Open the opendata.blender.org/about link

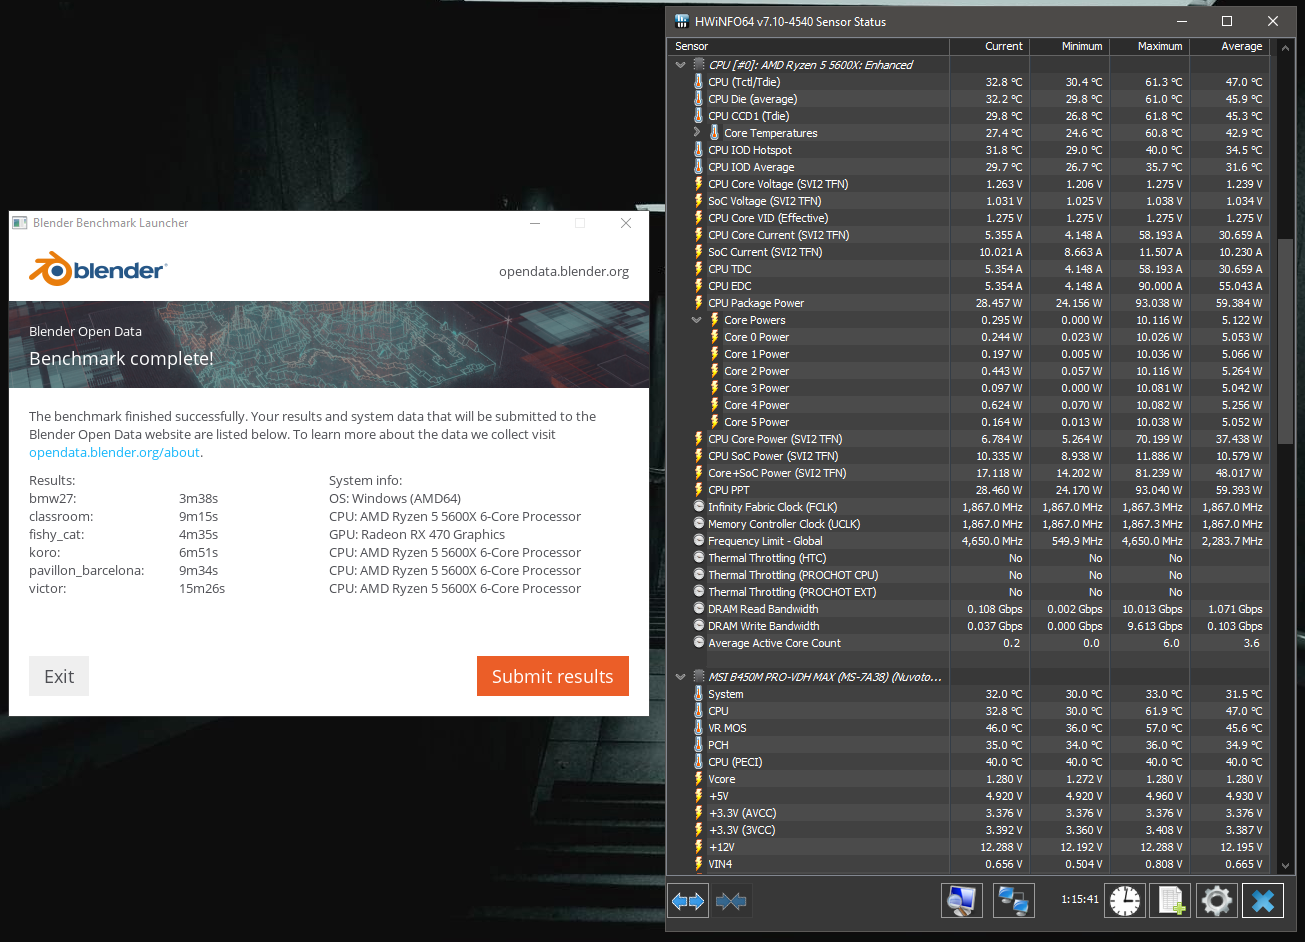115,452
